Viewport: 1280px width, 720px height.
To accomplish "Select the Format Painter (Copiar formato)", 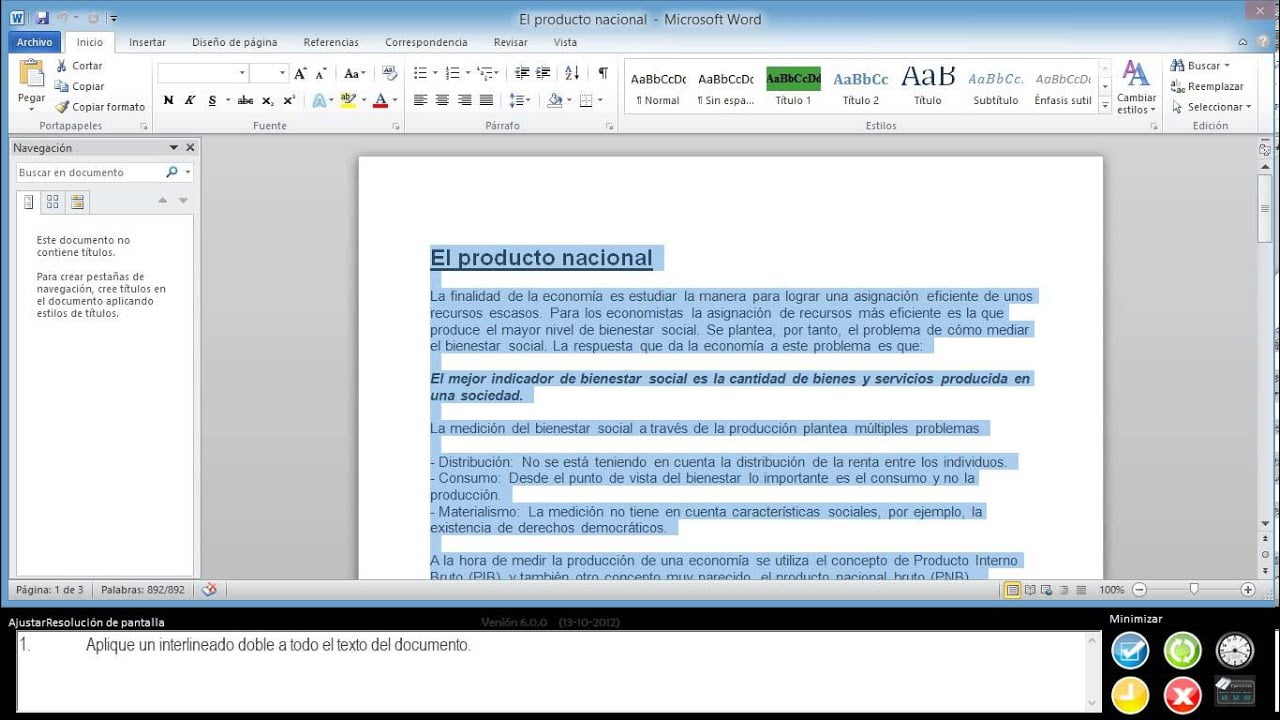I will coord(100,107).
